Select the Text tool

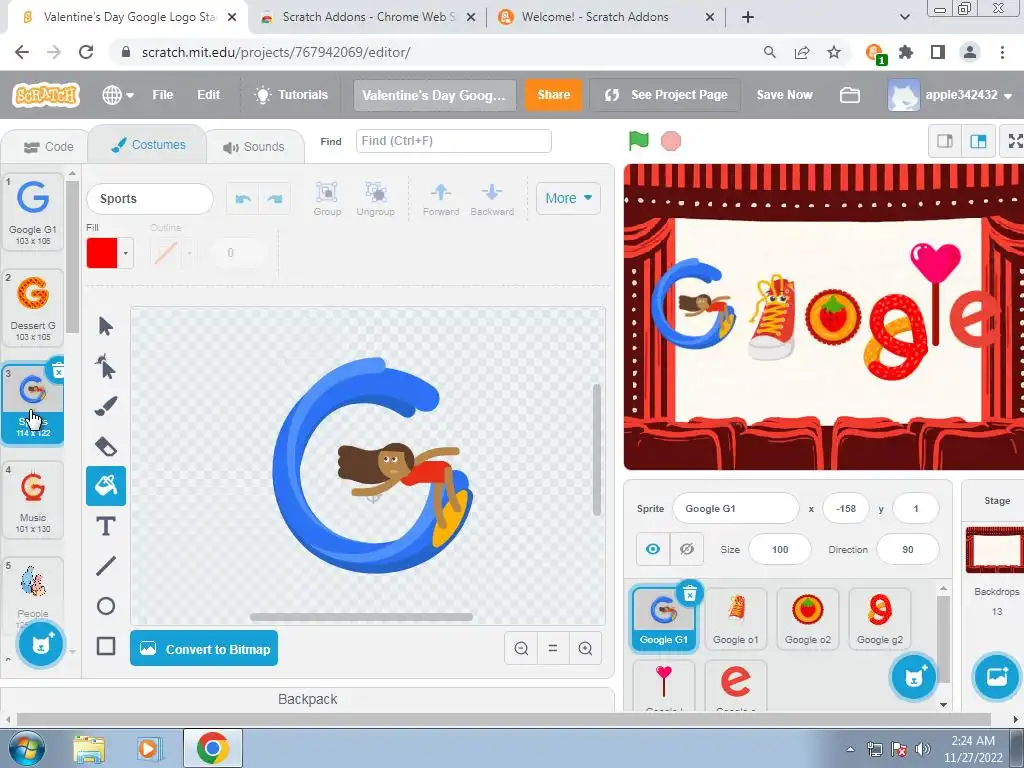point(105,526)
